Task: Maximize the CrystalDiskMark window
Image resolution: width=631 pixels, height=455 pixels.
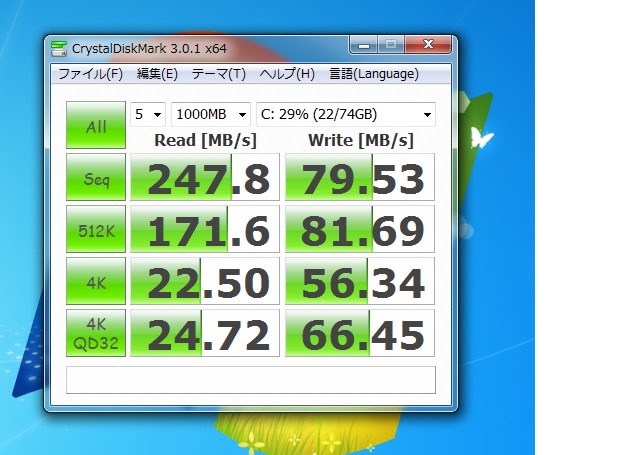Action: point(391,45)
